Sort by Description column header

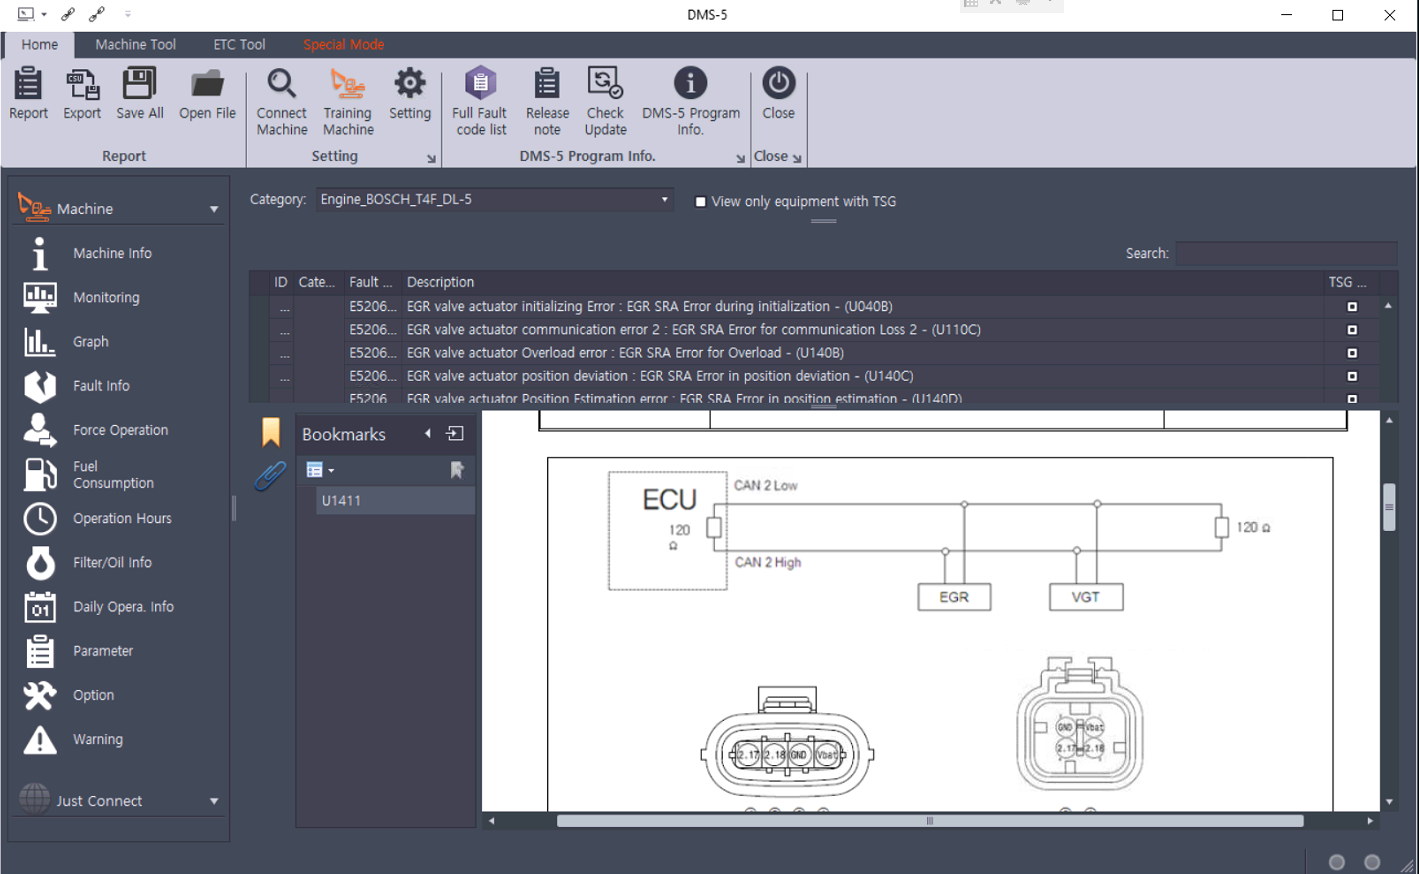click(863, 282)
